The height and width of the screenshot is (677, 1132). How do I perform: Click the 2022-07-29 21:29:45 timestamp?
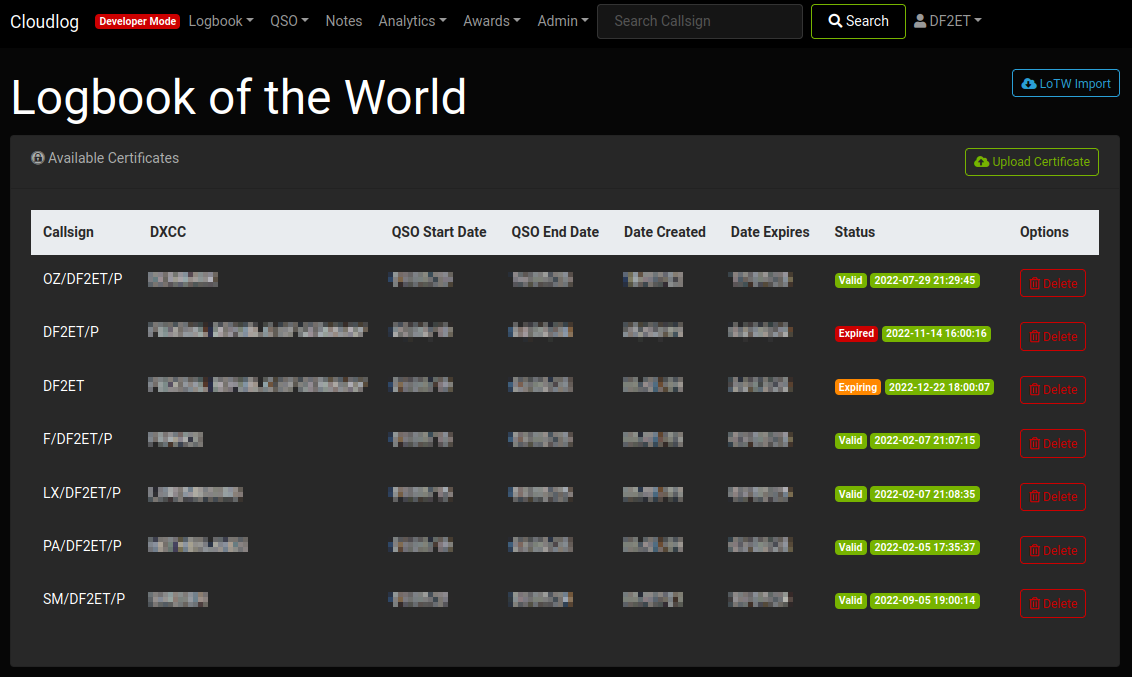[x=925, y=280]
